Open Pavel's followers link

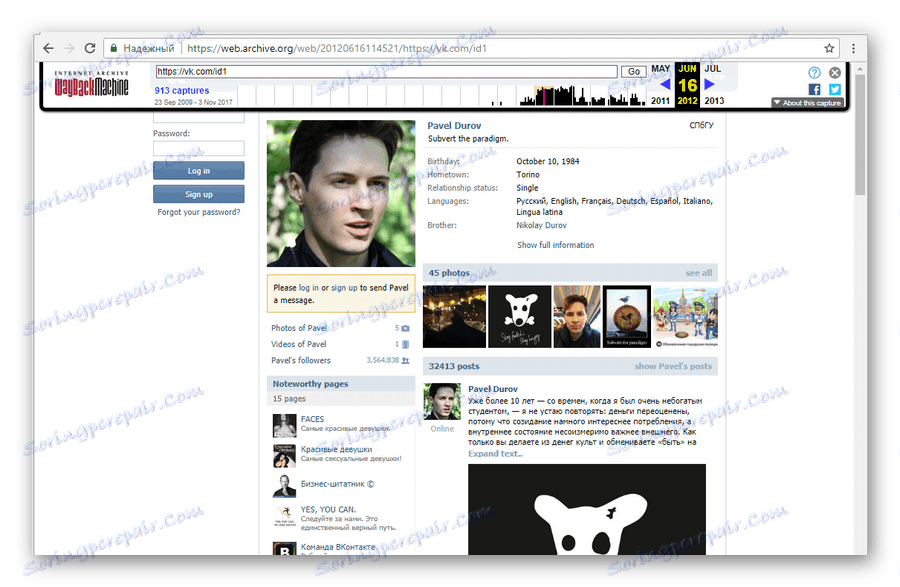point(301,360)
